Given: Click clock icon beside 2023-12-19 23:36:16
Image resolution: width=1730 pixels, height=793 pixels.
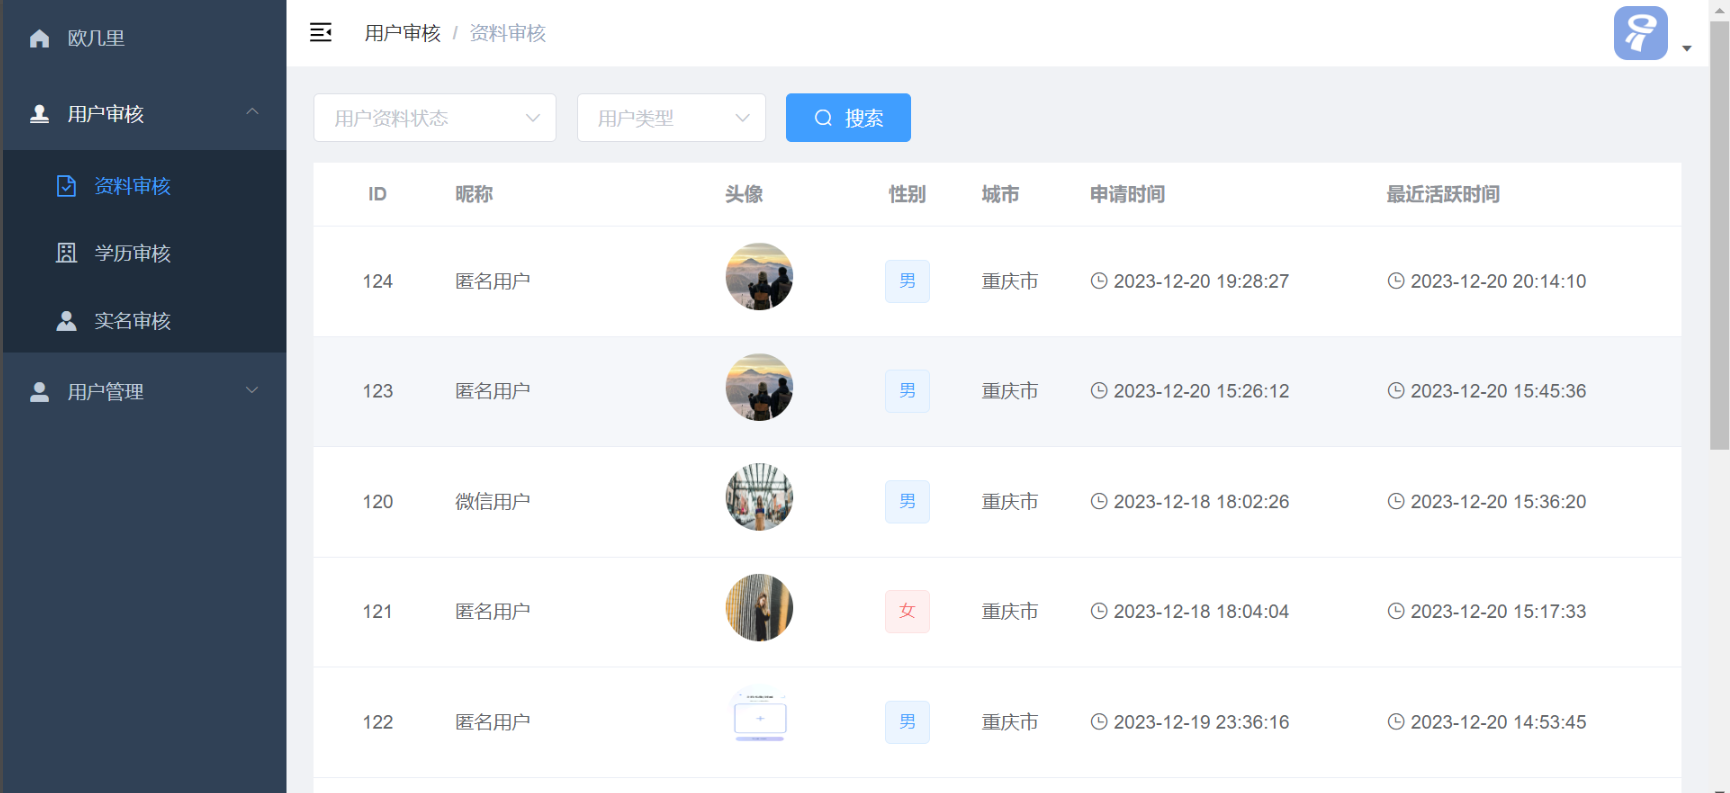Looking at the screenshot, I should point(1099,721).
